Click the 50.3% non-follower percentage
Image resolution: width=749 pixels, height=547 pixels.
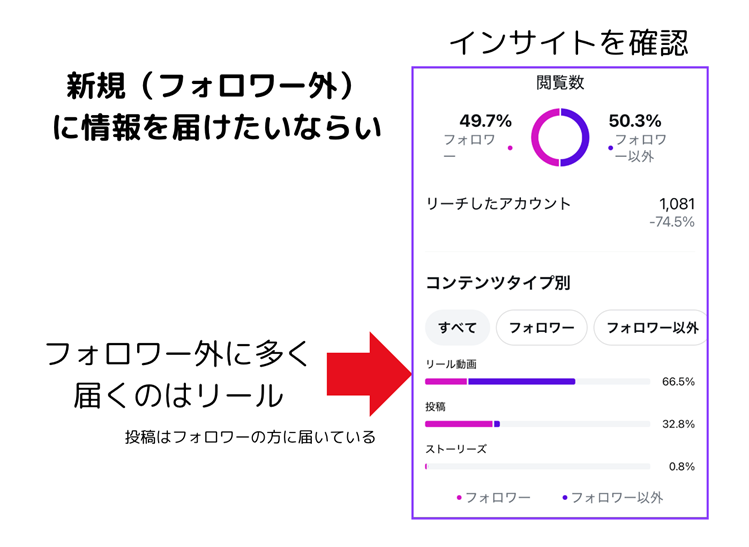[634, 121]
